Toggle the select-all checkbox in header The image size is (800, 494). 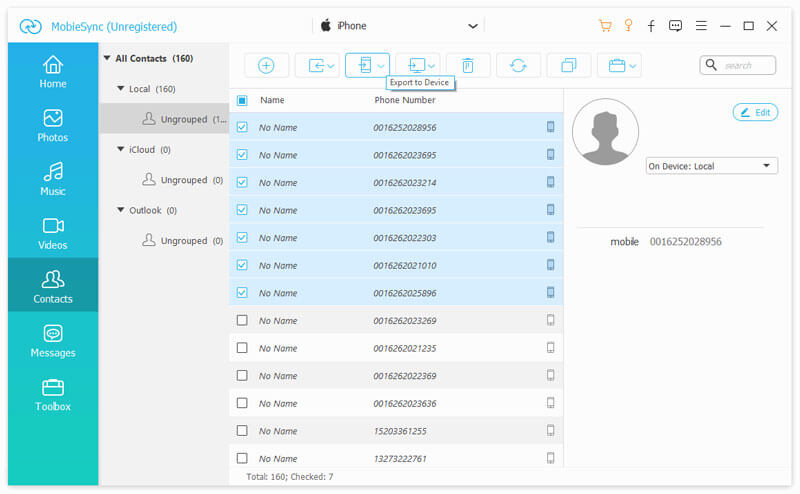point(242,101)
